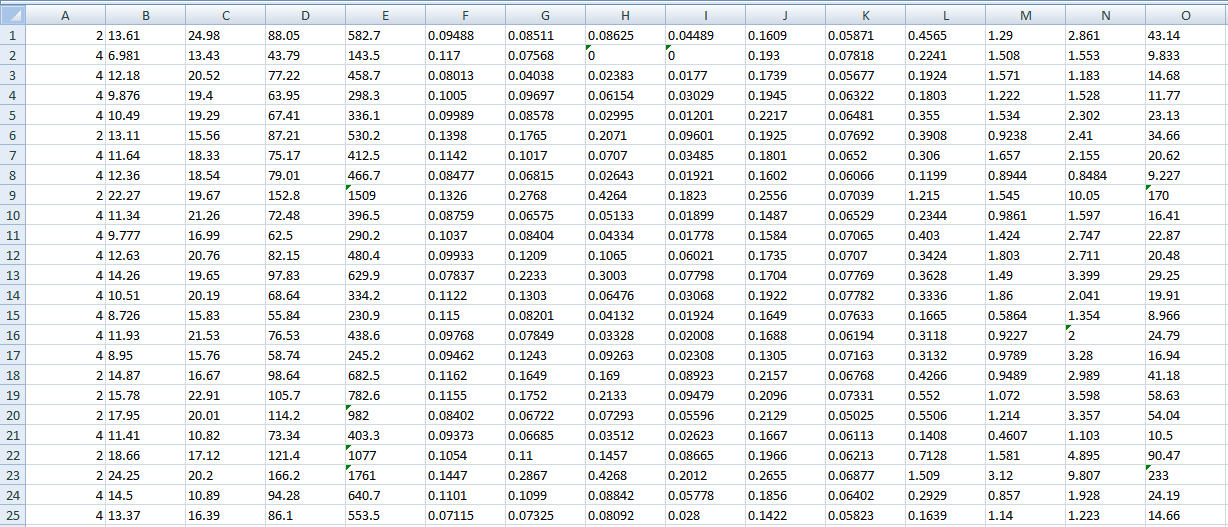1228x527 pixels.
Task: Select the column H header
Action: tap(625, 15)
